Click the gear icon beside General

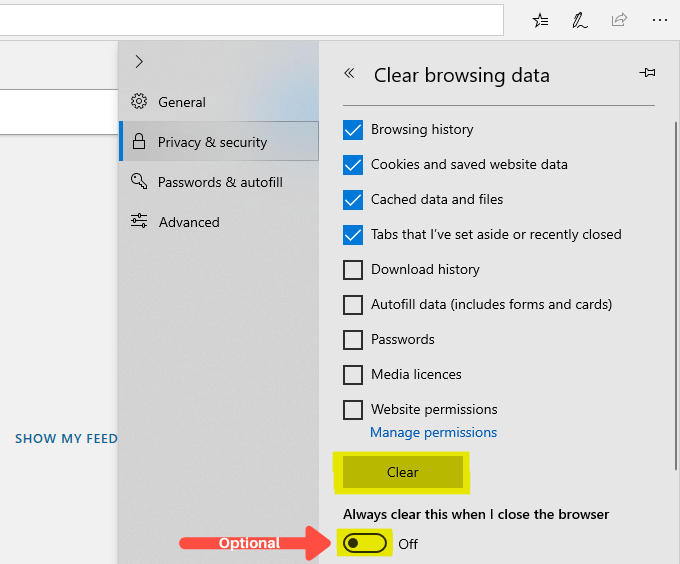point(139,101)
